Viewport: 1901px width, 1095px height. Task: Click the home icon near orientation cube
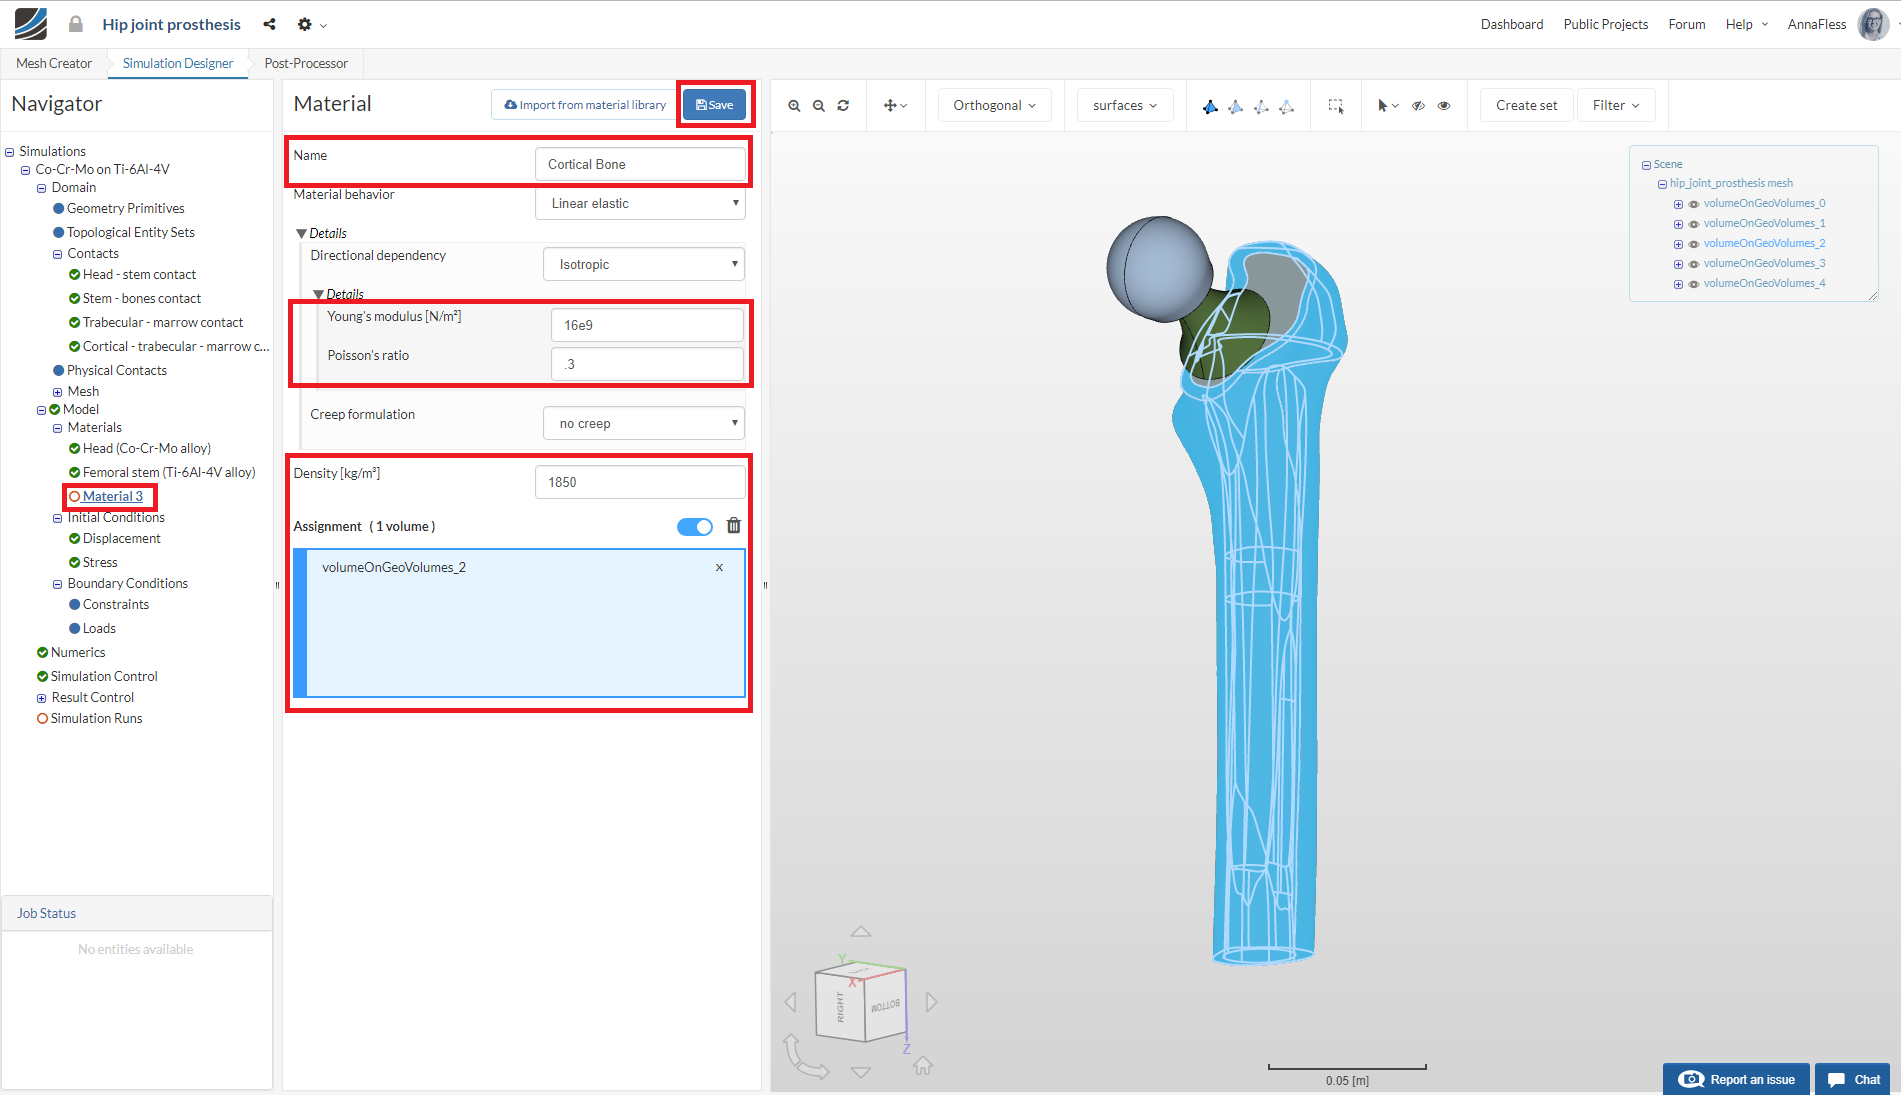(x=922, y=1066)
